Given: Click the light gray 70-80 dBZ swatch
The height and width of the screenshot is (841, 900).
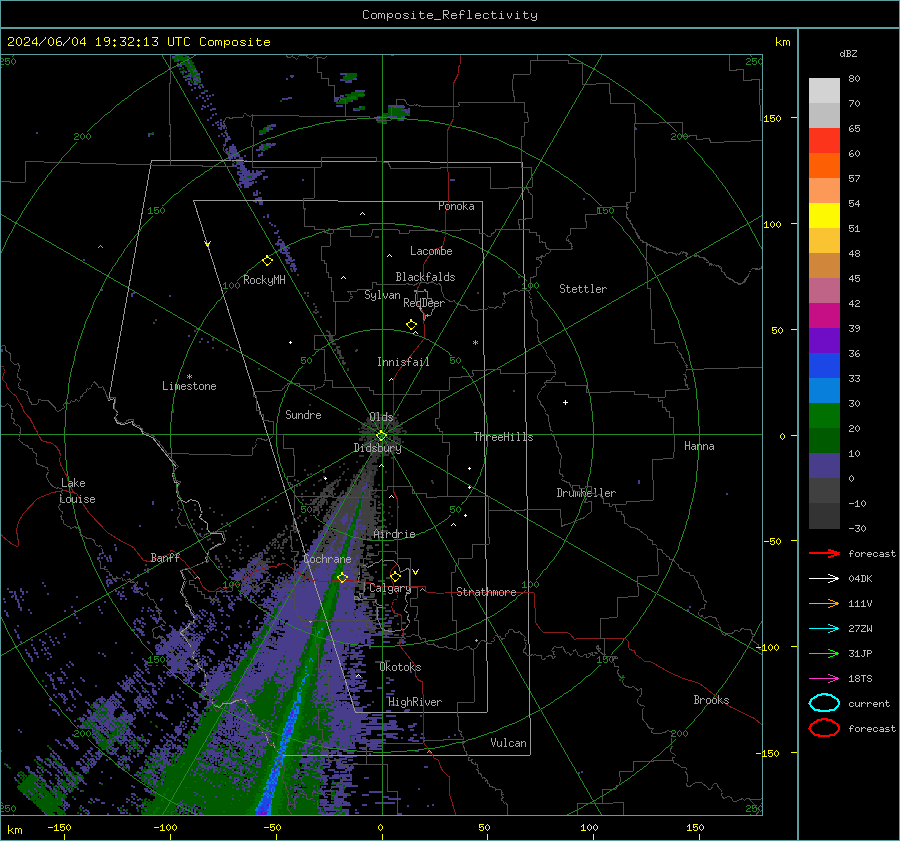Looking at the screenshot, I should click(824, 91).
